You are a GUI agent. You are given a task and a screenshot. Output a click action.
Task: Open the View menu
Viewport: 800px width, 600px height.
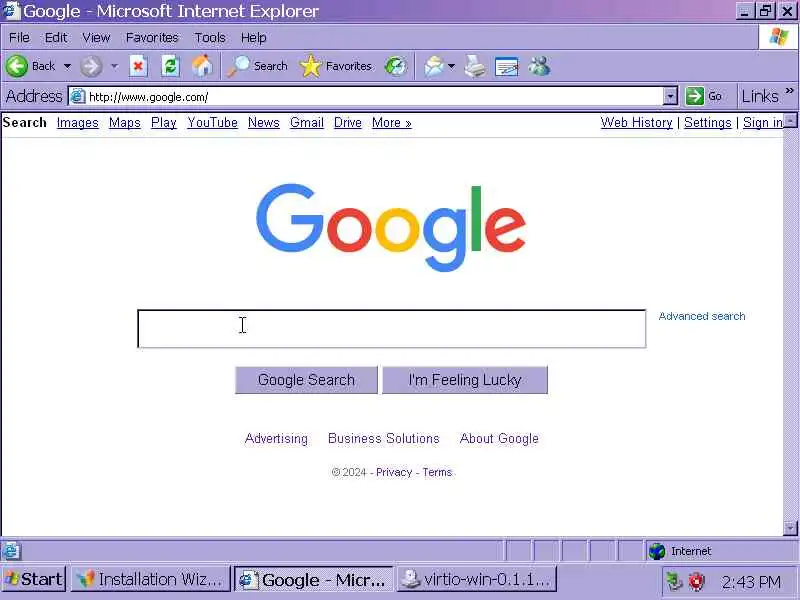pyautogui.click(x=96, y=37)
